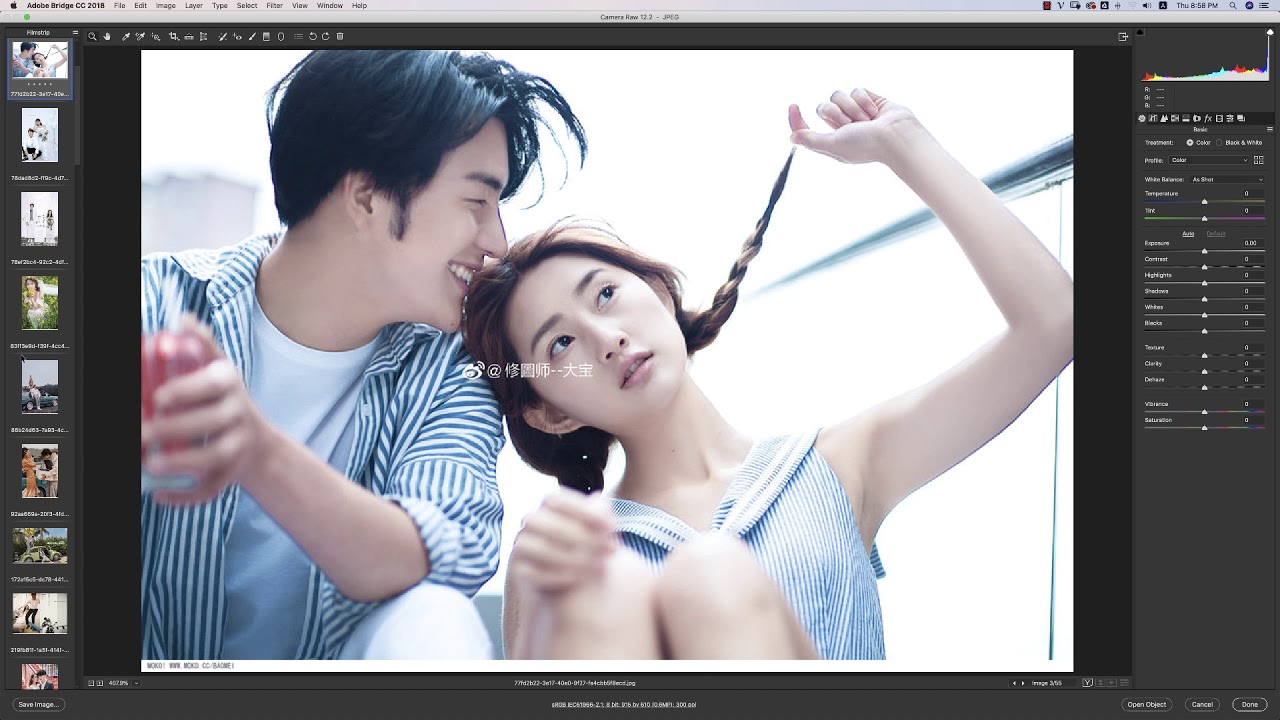Toggle shadow clipping warning in histogram
This screenshot has width=1280, height=720.
(x=1140, y=32)
